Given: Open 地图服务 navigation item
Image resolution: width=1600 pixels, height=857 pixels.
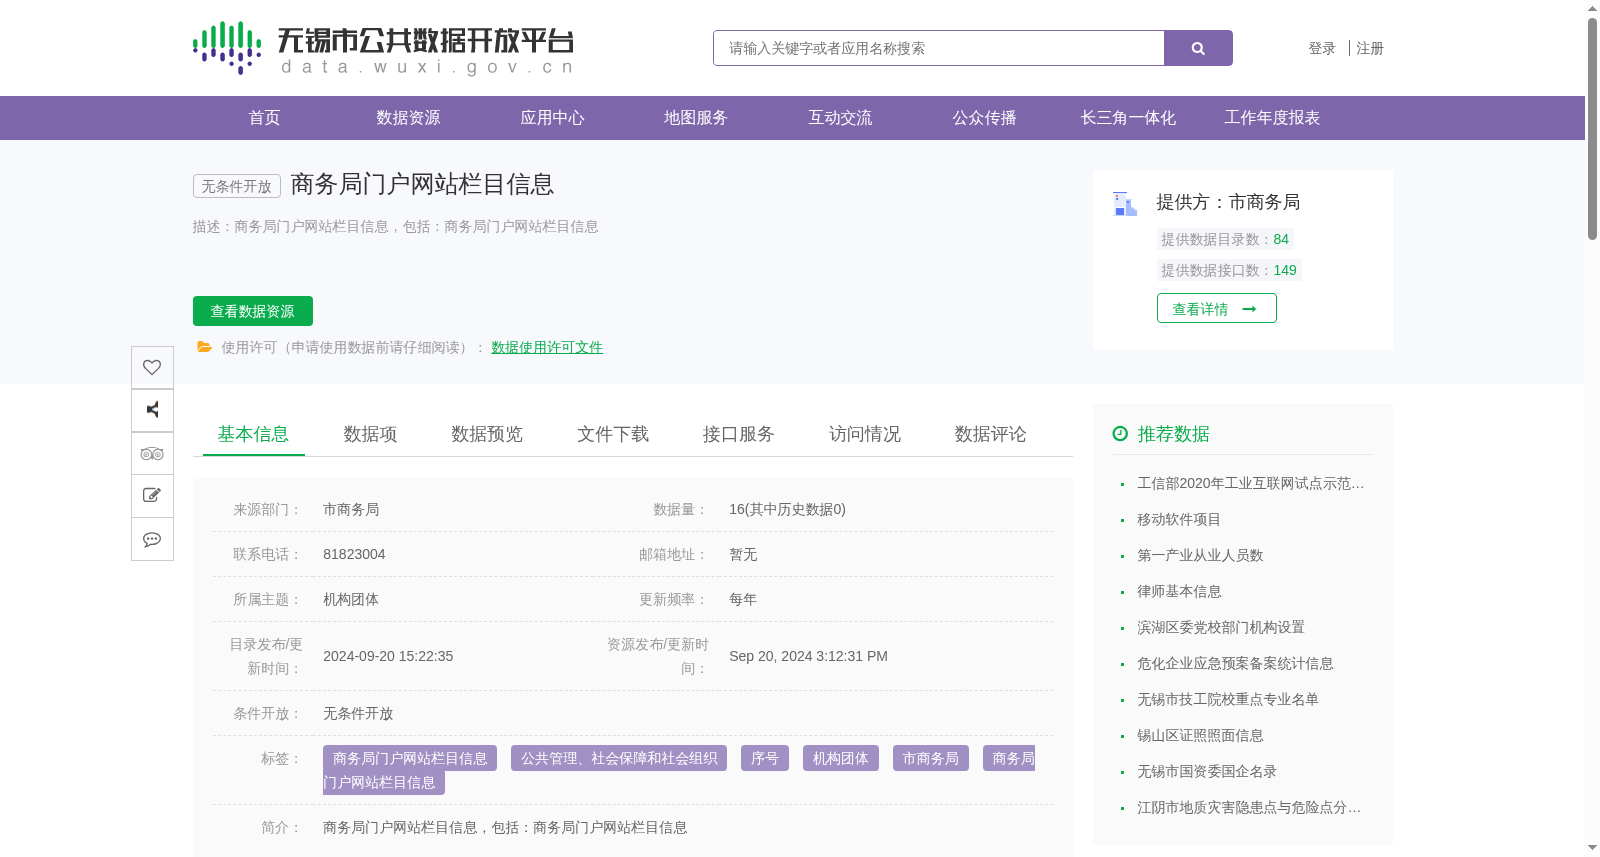Looking at the screenshot, I should point(696,118).
